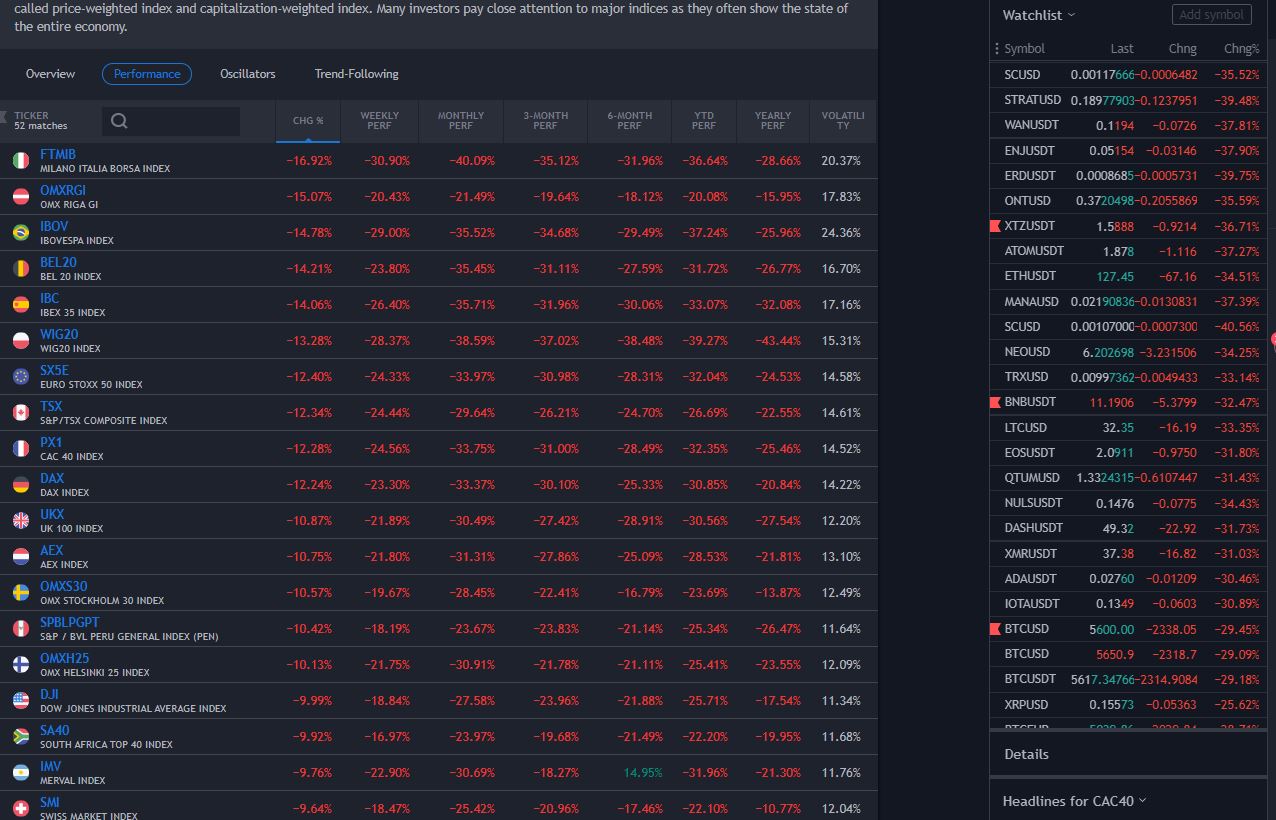Click the search magnifier icon in ticker filter
The height and width of the screenshot is (820, 1276).
[x=119, y=121]
